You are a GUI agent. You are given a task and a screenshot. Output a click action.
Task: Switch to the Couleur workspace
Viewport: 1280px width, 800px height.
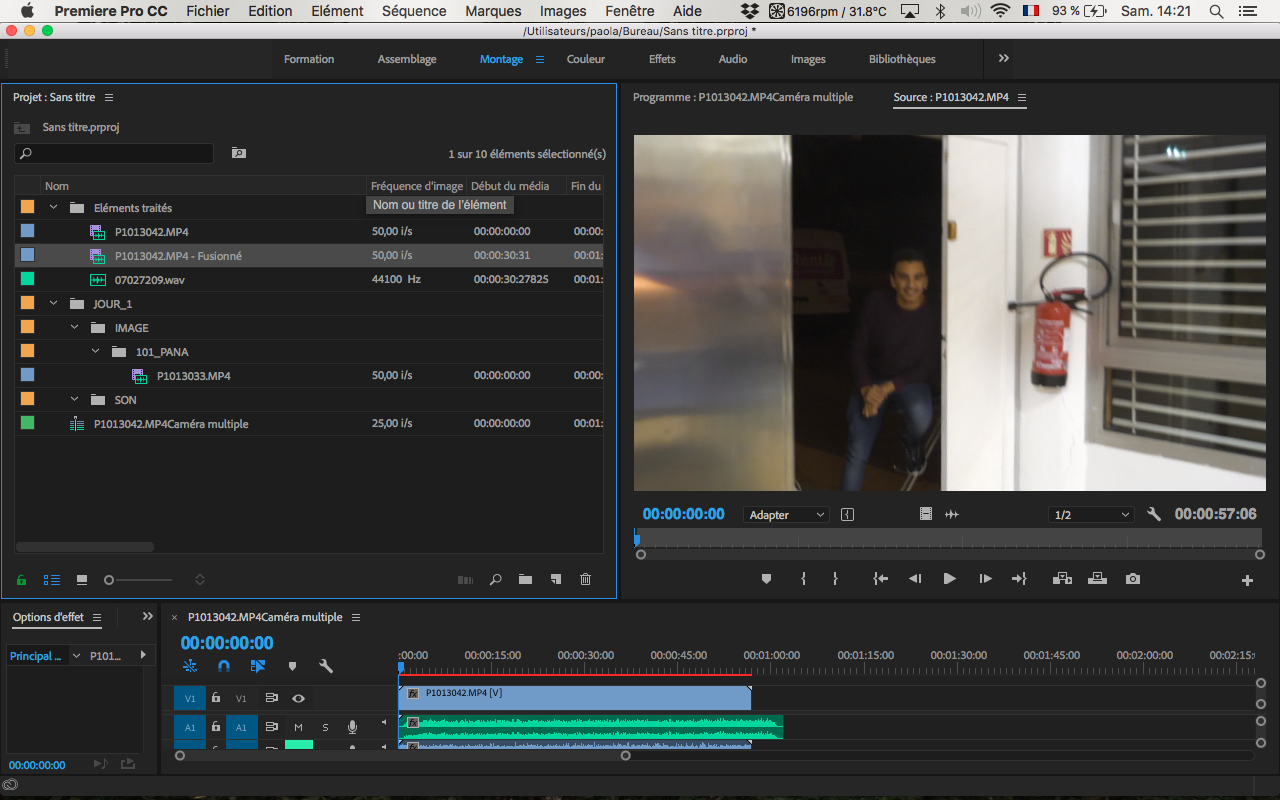pyautogui.click(x=586, y=59)
